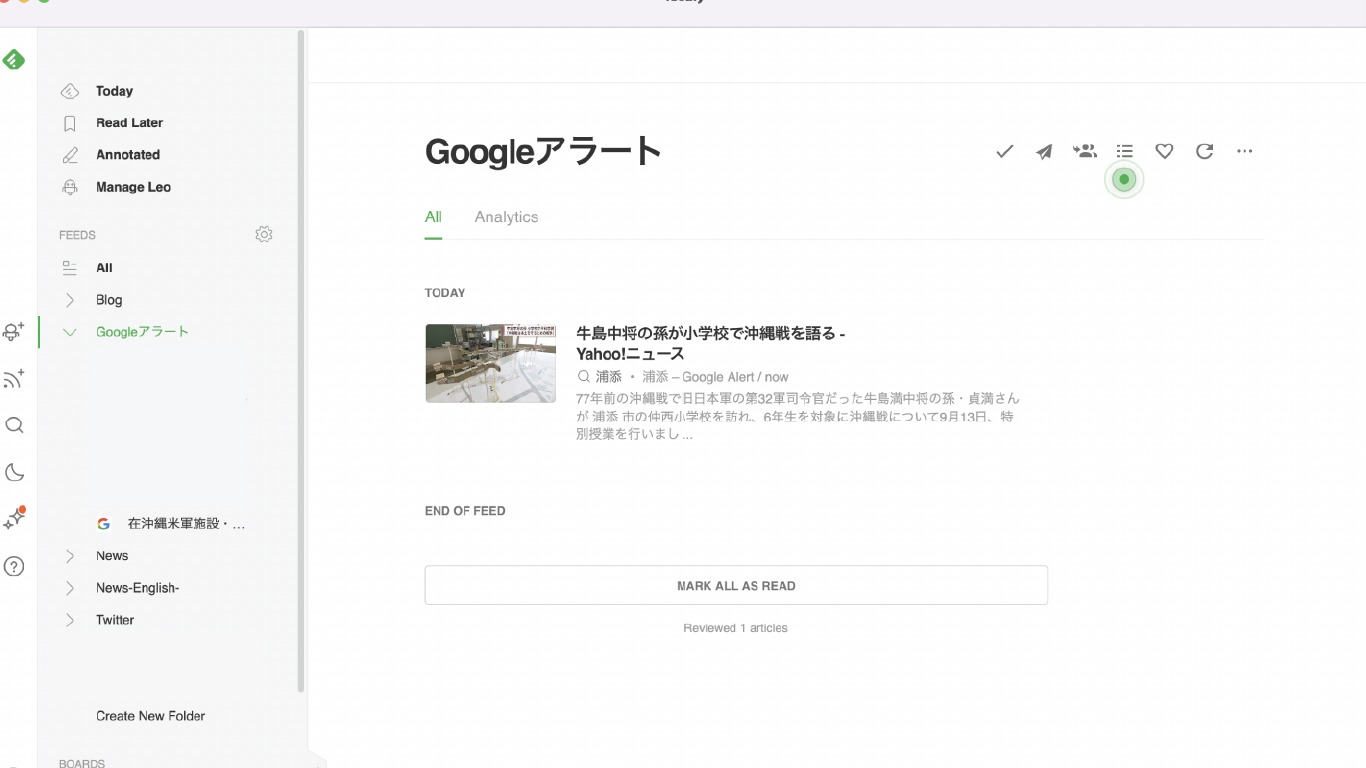Open search from the left rail
1366x768 pixels.
coord(14,426)
